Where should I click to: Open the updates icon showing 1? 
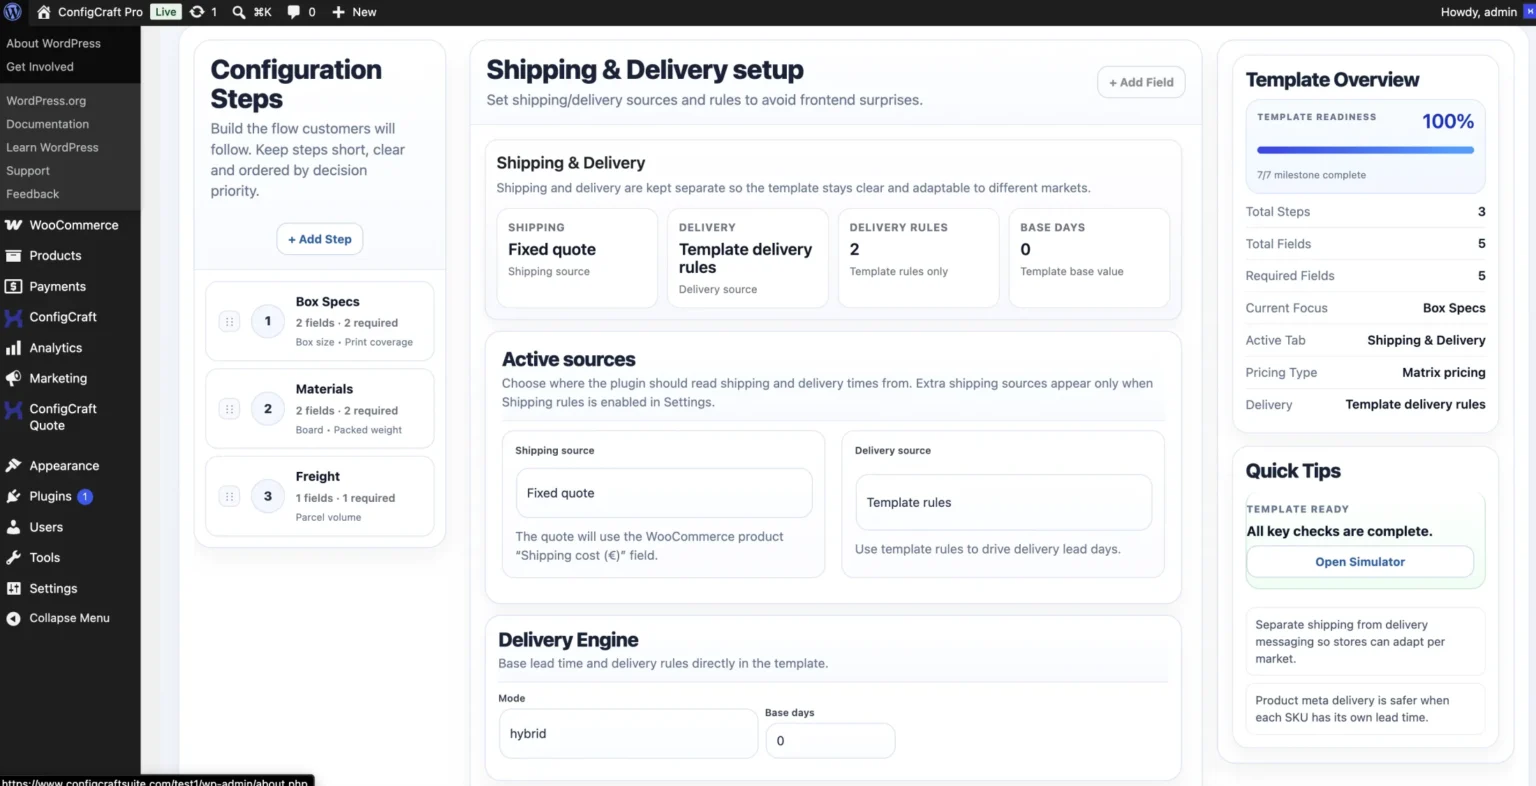pyautogui.click(x=197, y=12)
